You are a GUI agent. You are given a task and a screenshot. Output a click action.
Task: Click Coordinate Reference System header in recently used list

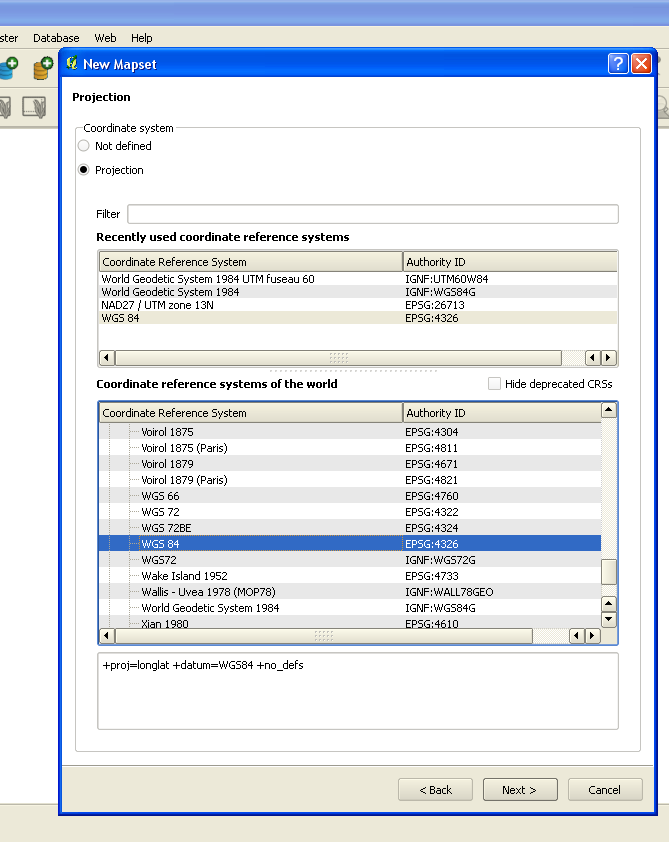click(251, 262)
